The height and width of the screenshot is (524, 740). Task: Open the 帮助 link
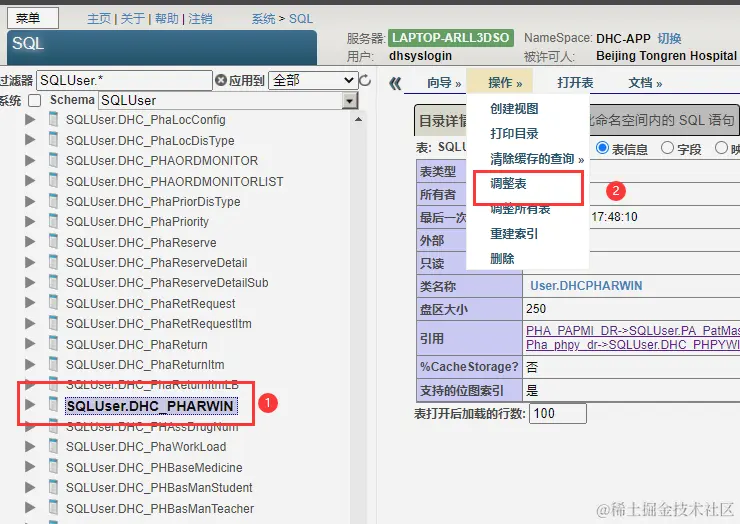[166, 19]
